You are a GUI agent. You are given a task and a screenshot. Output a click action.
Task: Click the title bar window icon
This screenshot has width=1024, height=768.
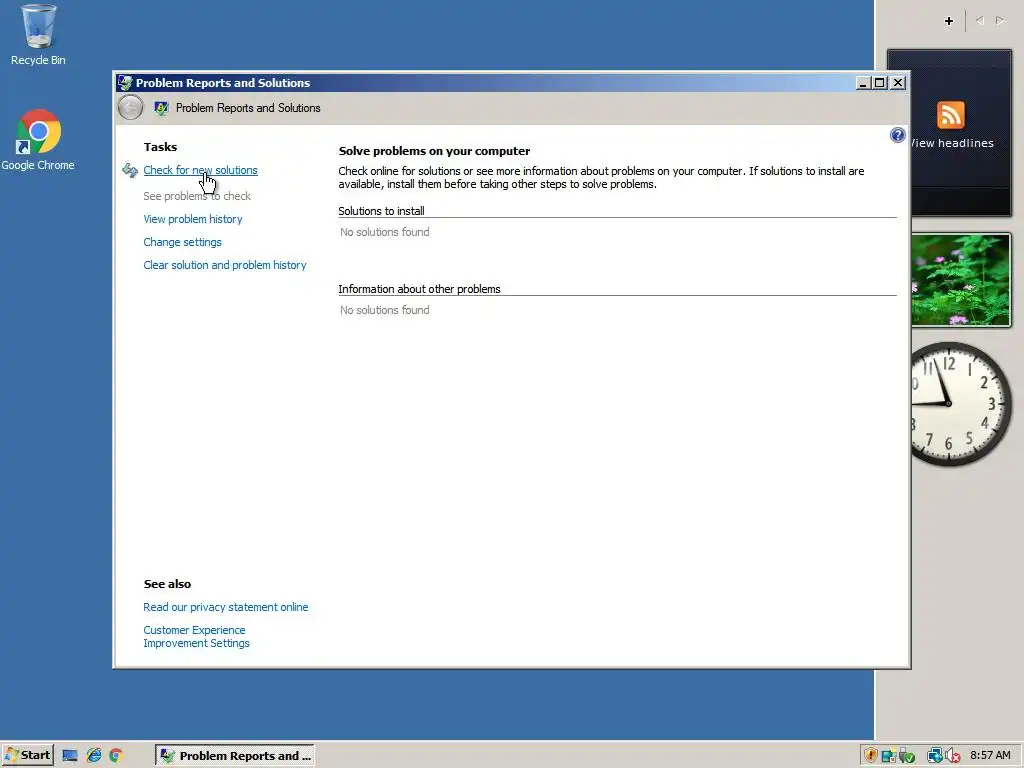[125, 83]
